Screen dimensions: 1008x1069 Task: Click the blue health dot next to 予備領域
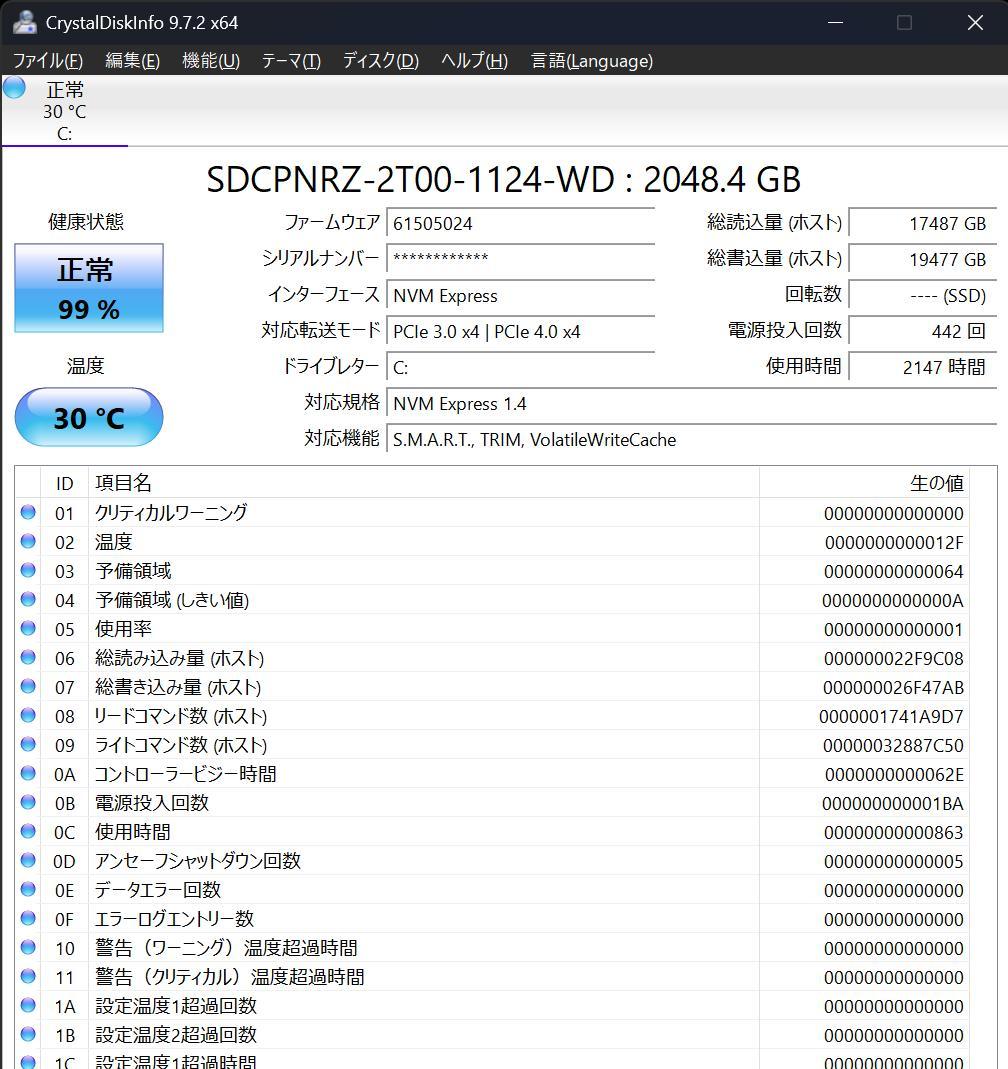[x=29, y=571]
